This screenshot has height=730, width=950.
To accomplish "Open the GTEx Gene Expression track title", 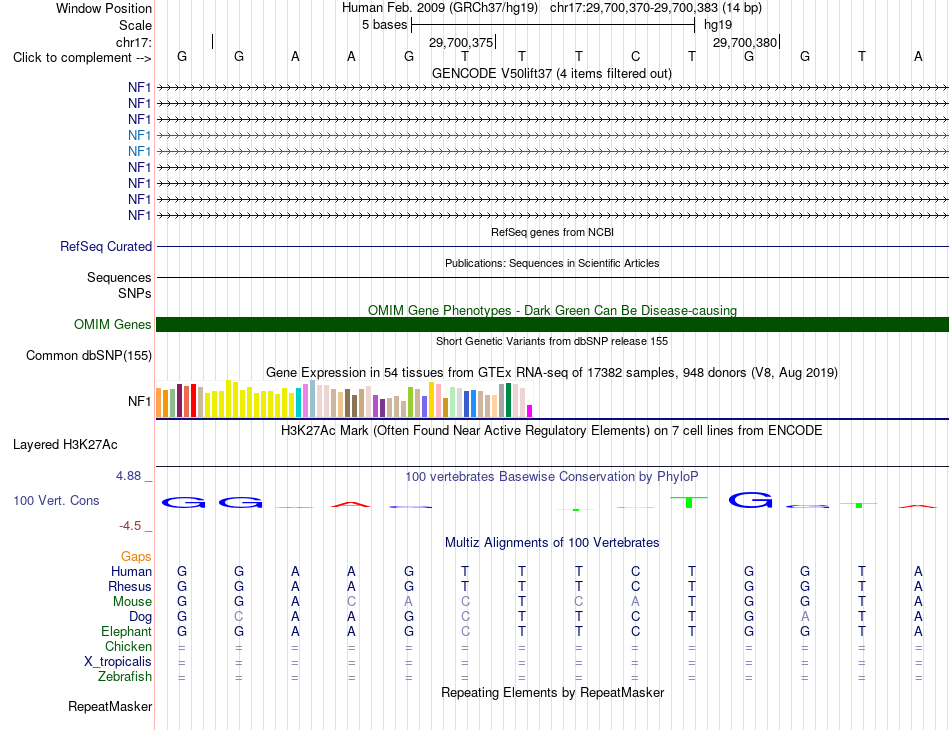I will point(552,373).
